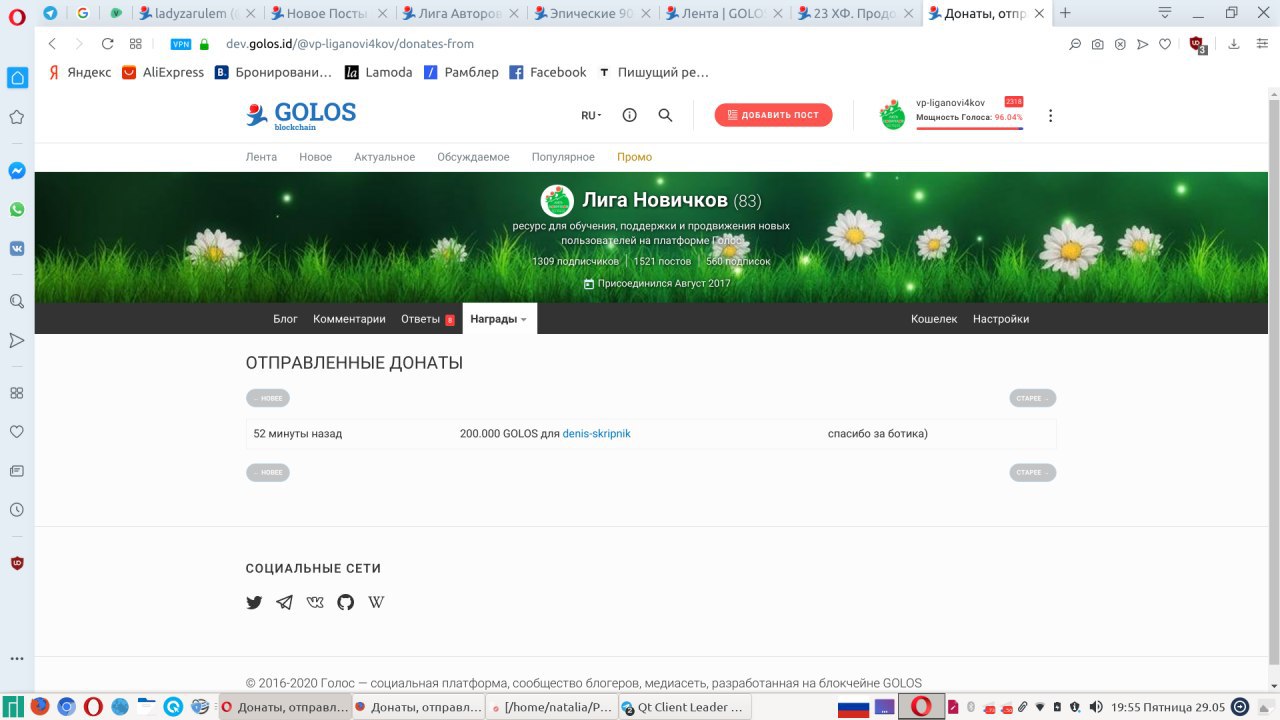Open the sidebar history clock icon
Image resolution: width=1280 pixels, height=720 pixels.
click(x=16, y=509)
